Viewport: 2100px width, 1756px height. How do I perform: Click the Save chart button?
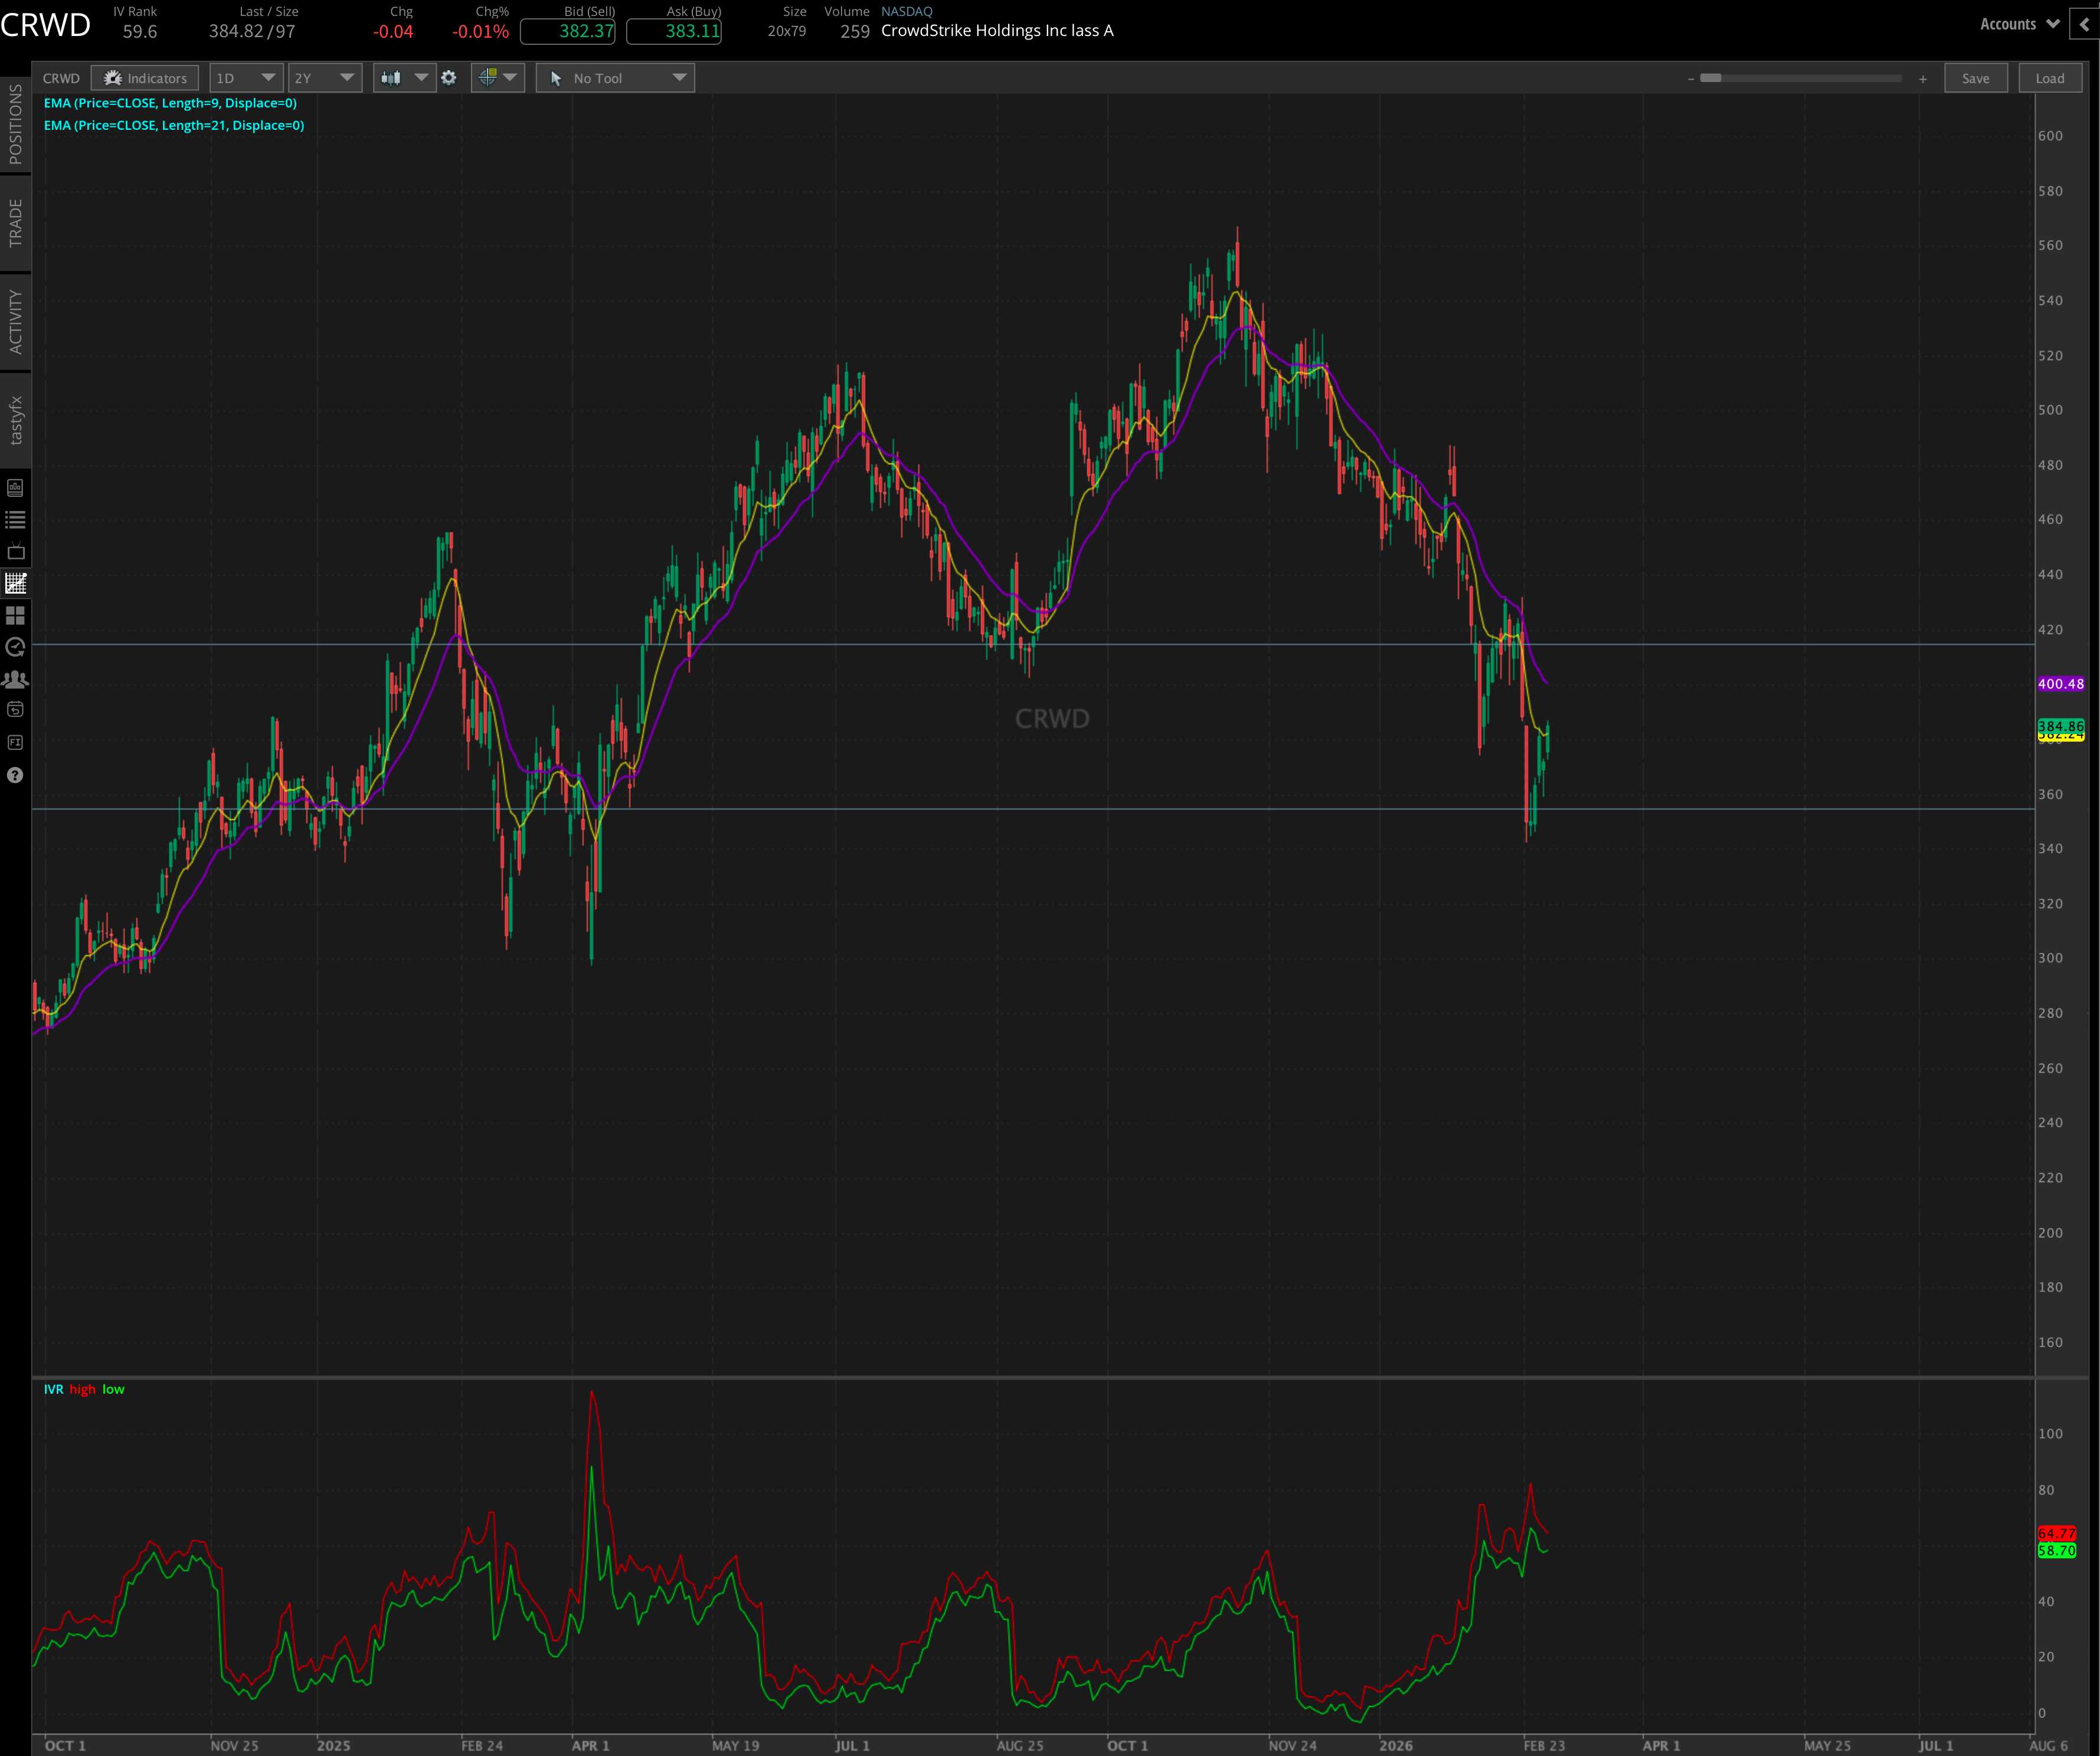coord(1975,78)
